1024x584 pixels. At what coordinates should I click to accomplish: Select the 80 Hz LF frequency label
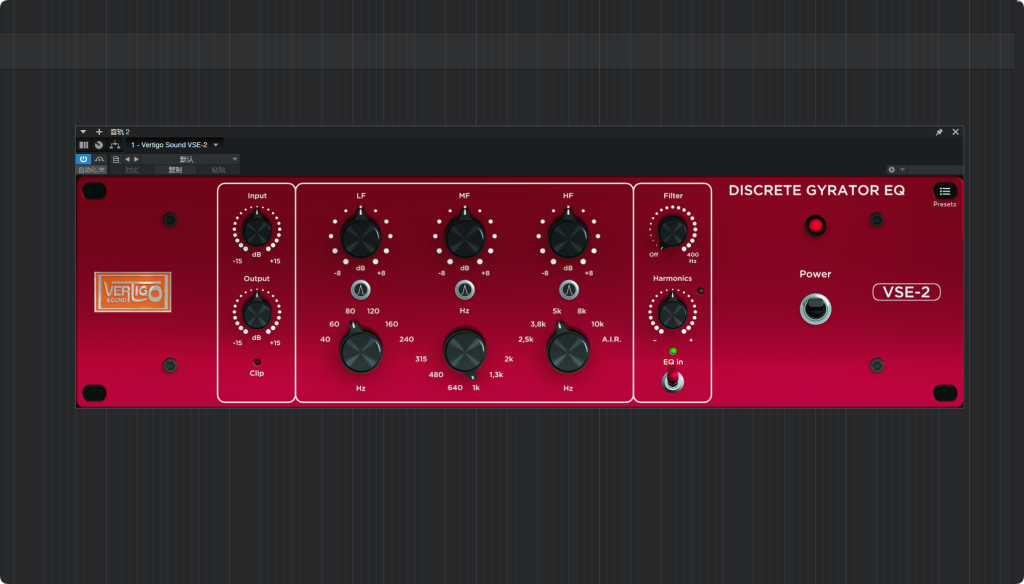pos(350,311)
